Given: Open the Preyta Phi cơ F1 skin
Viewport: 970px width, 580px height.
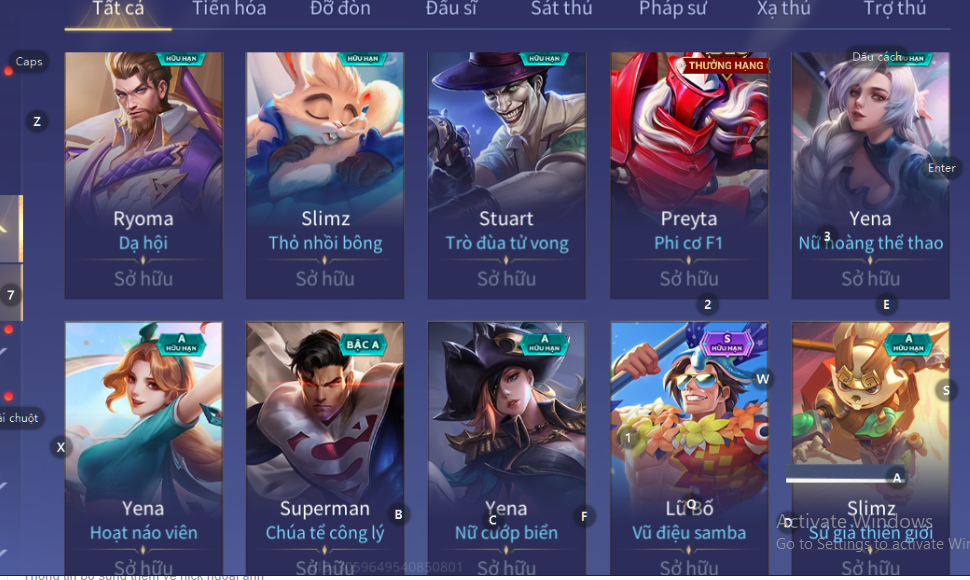Looking at the screenshot, I should click(689, 176).
